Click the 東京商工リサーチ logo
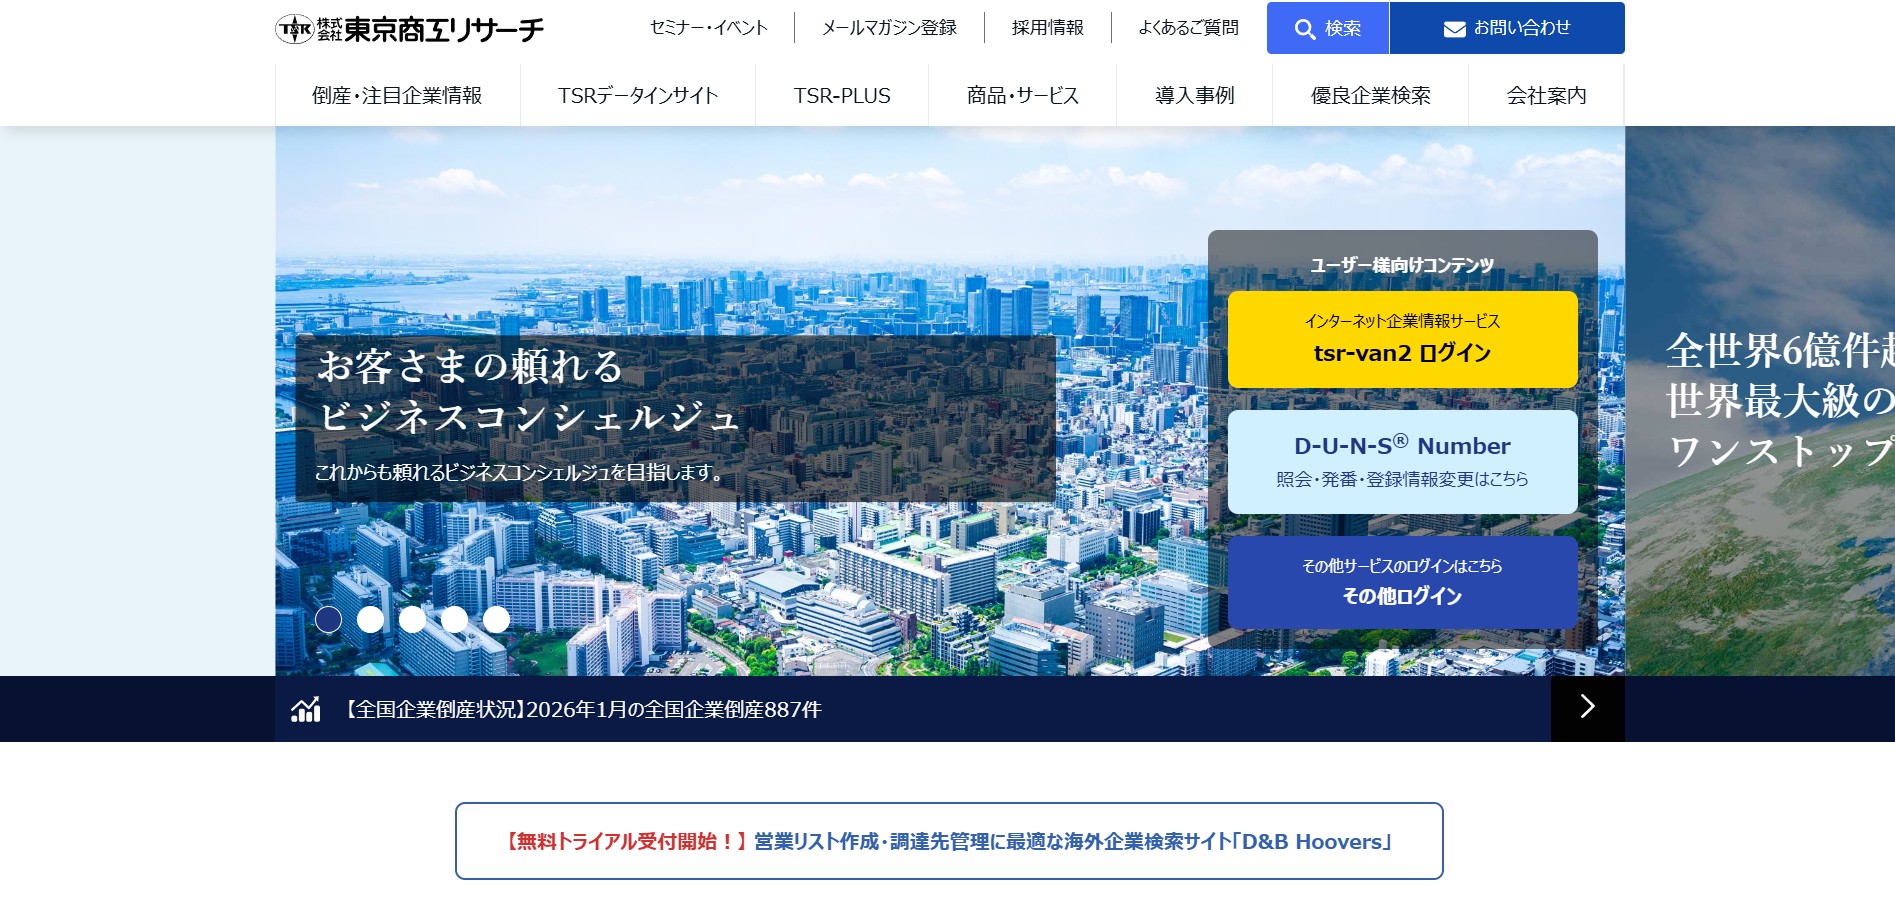Screen dimensions: 1895x915 point(410,29)
